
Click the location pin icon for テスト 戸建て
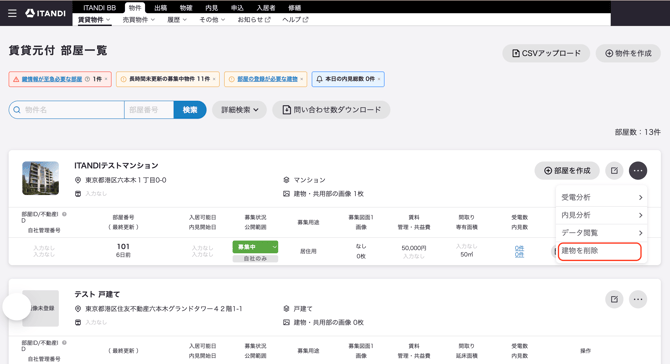pyautogui.click(x=78, y=308)
